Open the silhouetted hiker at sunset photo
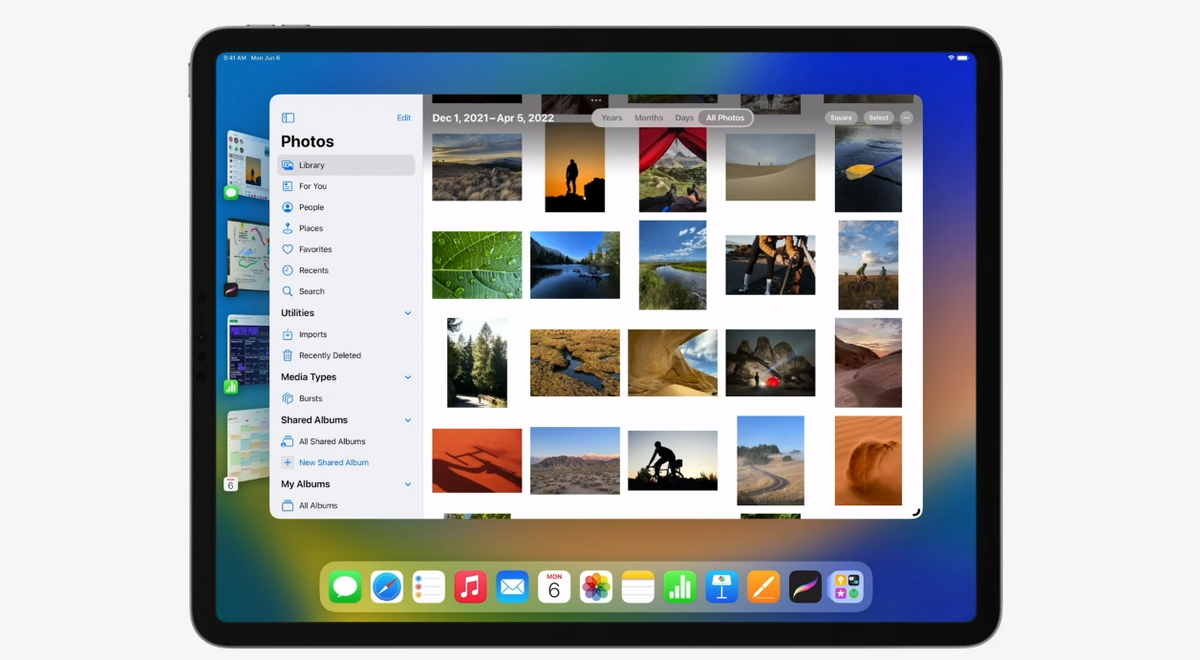Screen dimensions: 1200x660 [x=575, y=167]
